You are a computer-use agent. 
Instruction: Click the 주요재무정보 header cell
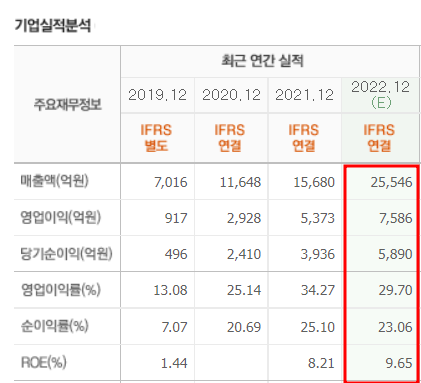(68, 104)
